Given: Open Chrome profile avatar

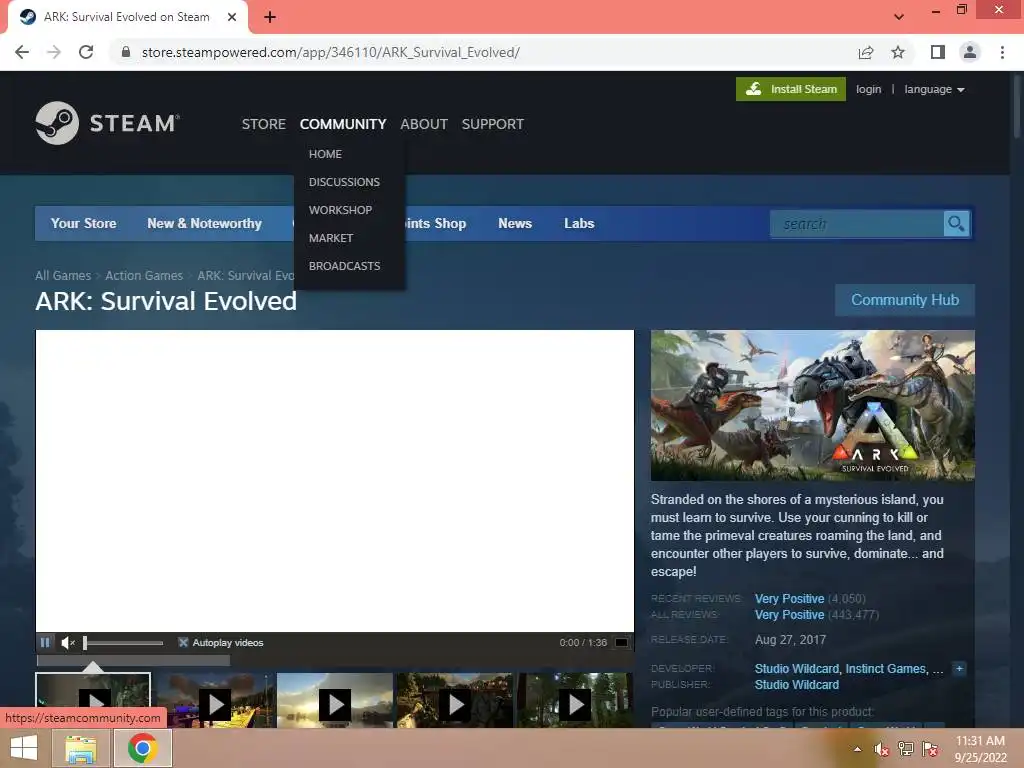Looking at the screenshot, I should [x=970, y=52].
